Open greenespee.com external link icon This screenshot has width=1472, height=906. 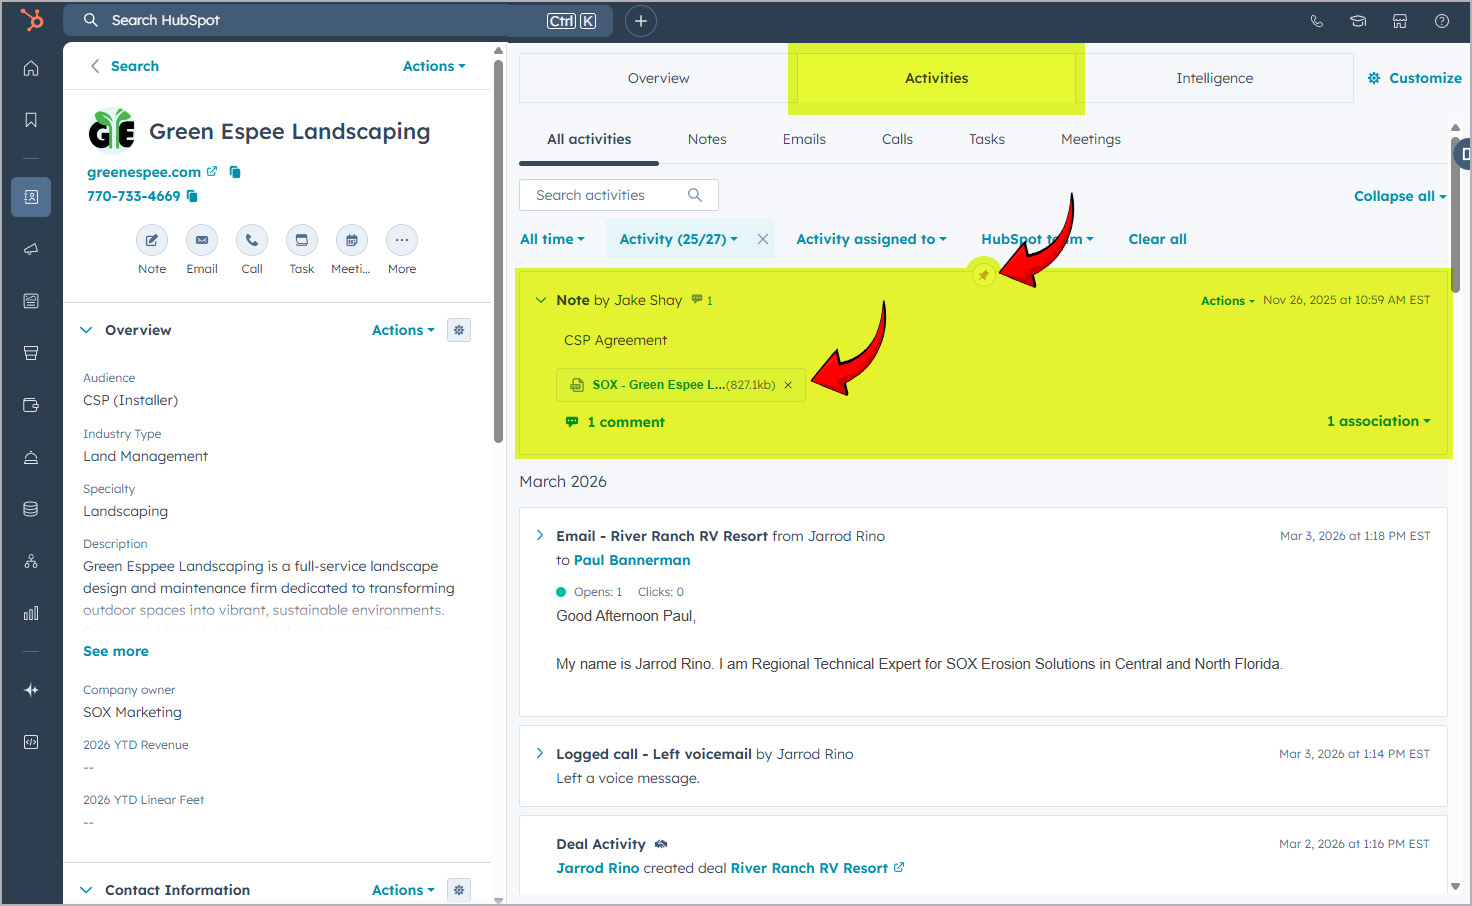click(212, 172)
